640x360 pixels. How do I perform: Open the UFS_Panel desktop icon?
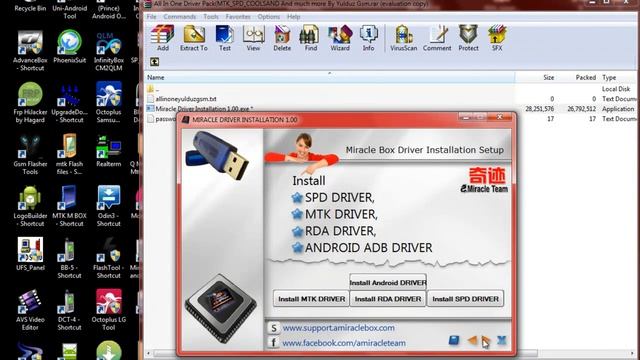(x=30, y=255)
